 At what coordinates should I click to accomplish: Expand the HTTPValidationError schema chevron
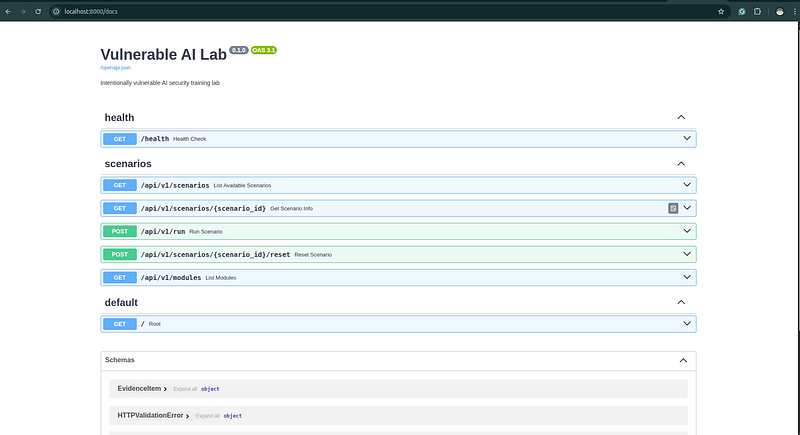pos(188,416)
